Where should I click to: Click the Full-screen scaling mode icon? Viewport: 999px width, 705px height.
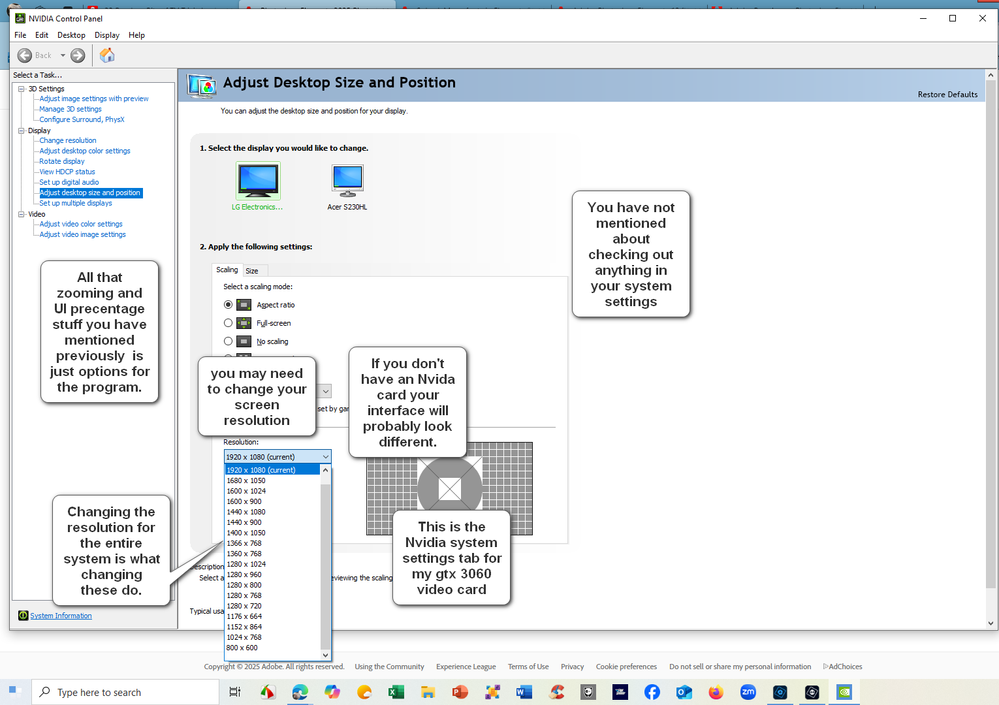pos(243,323)
